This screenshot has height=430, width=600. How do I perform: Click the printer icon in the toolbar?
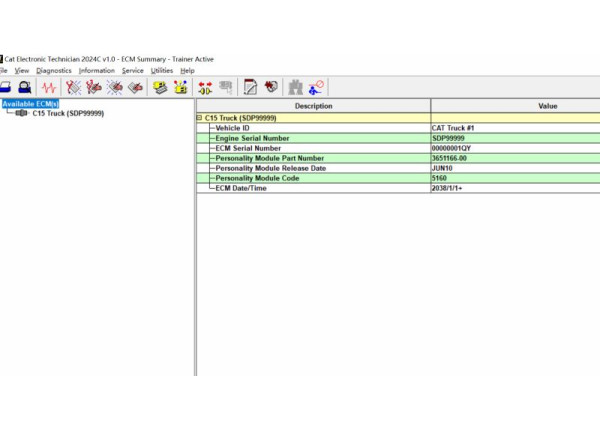[x=5, y=87]
